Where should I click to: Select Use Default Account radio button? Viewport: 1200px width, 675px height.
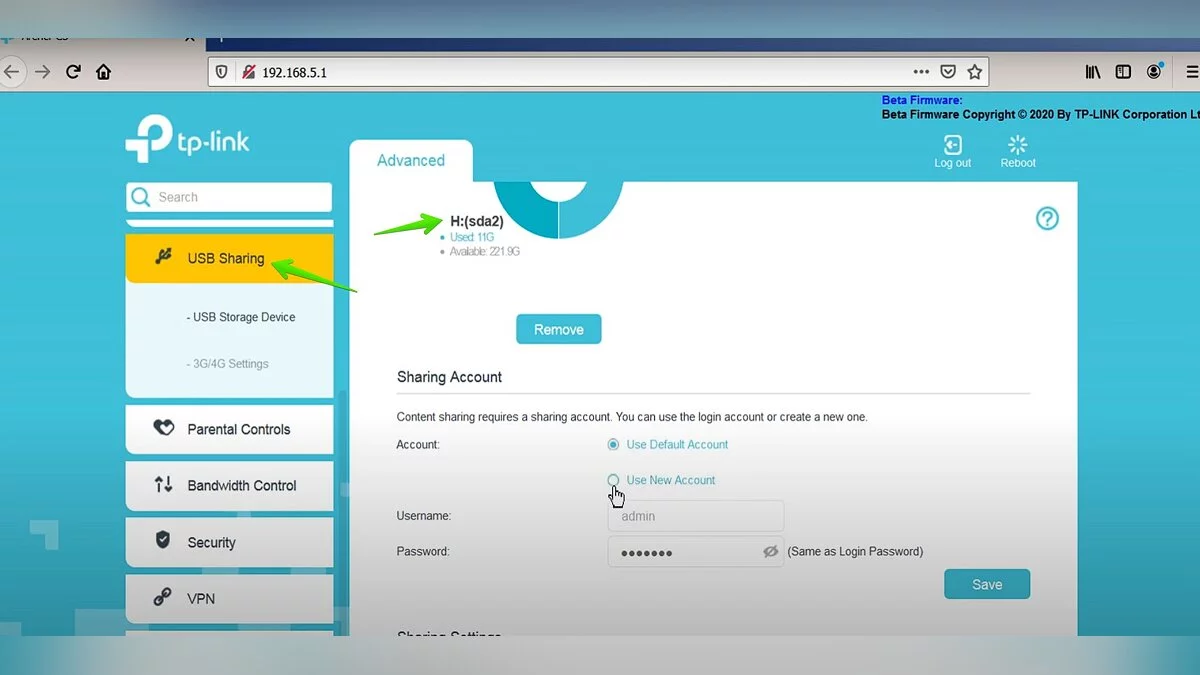[614, 444]
